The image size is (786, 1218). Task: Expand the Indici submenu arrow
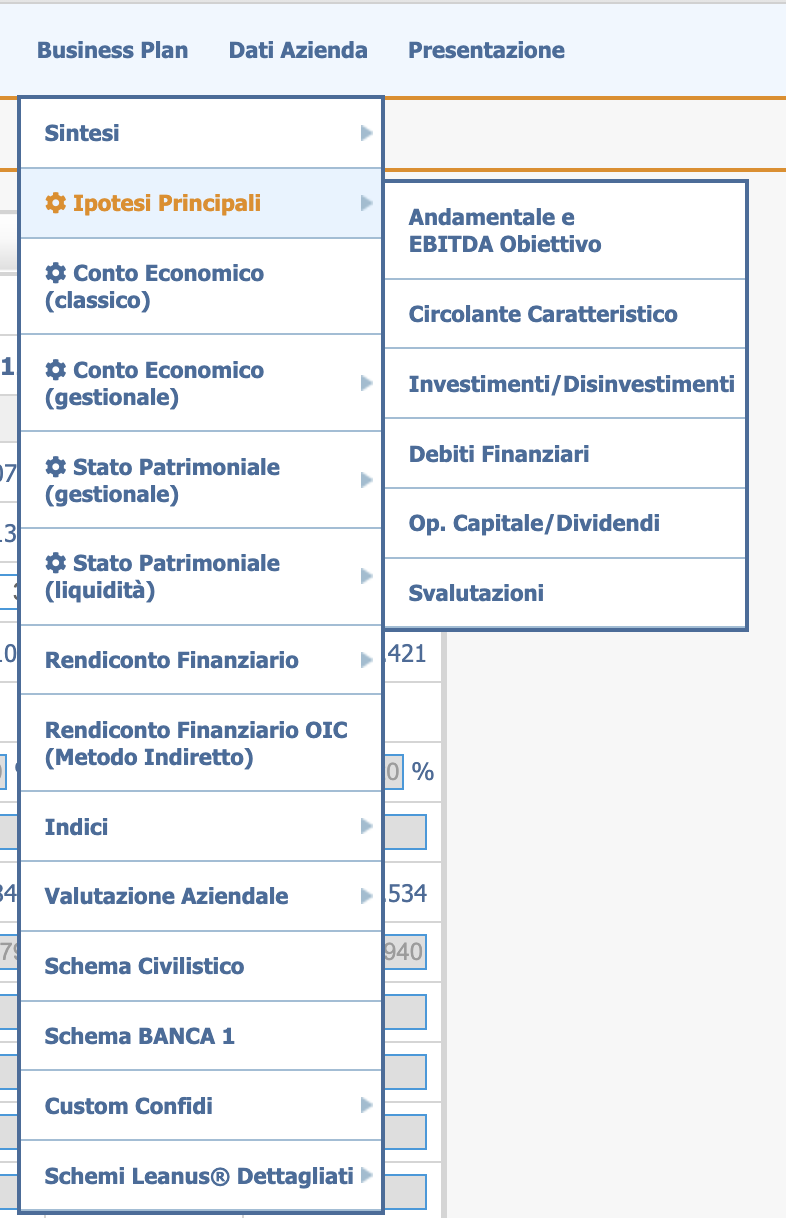[x=367, y=827]
